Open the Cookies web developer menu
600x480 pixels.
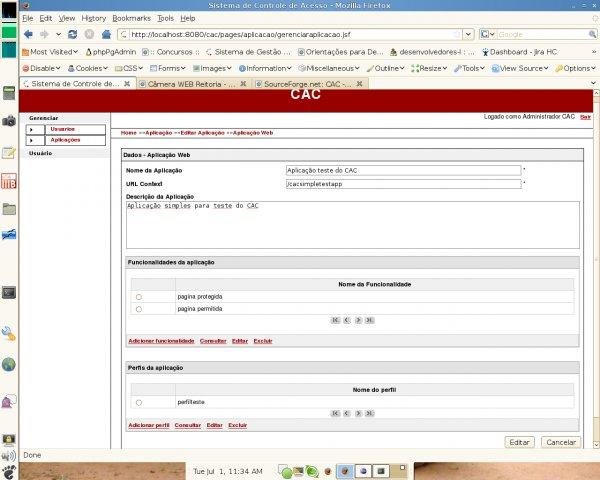(88, 68)
